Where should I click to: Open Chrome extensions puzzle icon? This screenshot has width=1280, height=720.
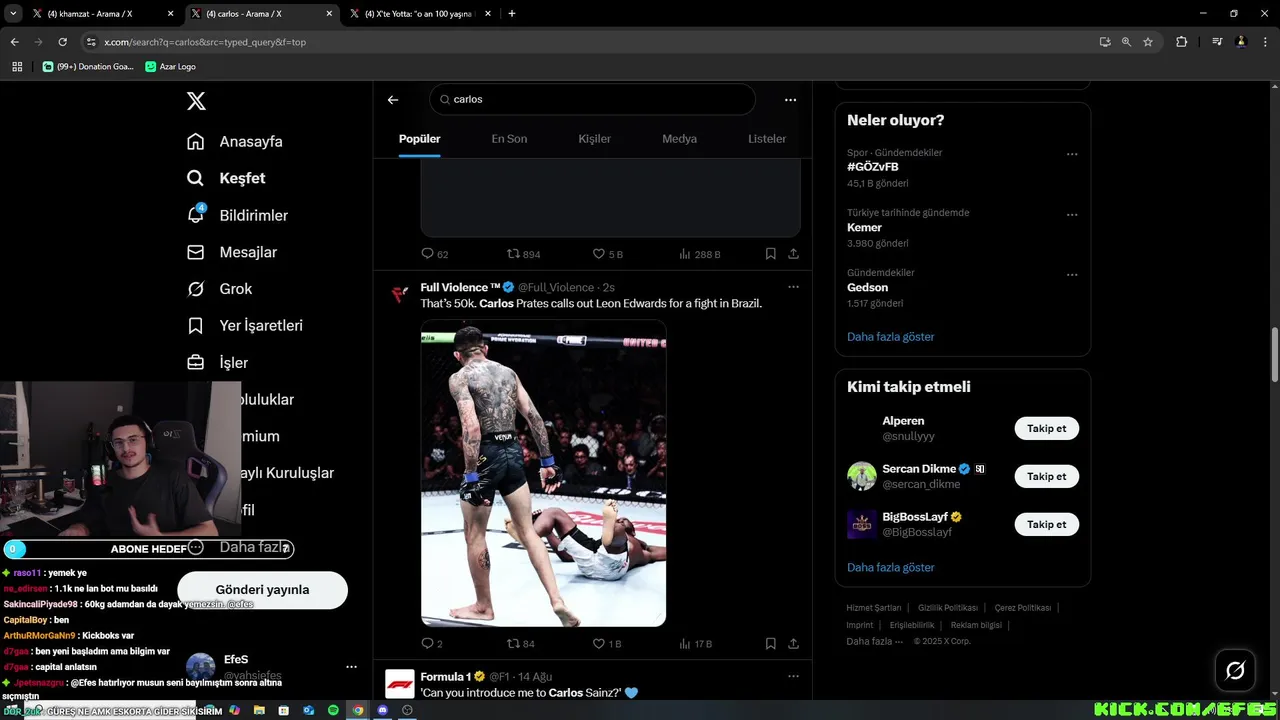1182,42
